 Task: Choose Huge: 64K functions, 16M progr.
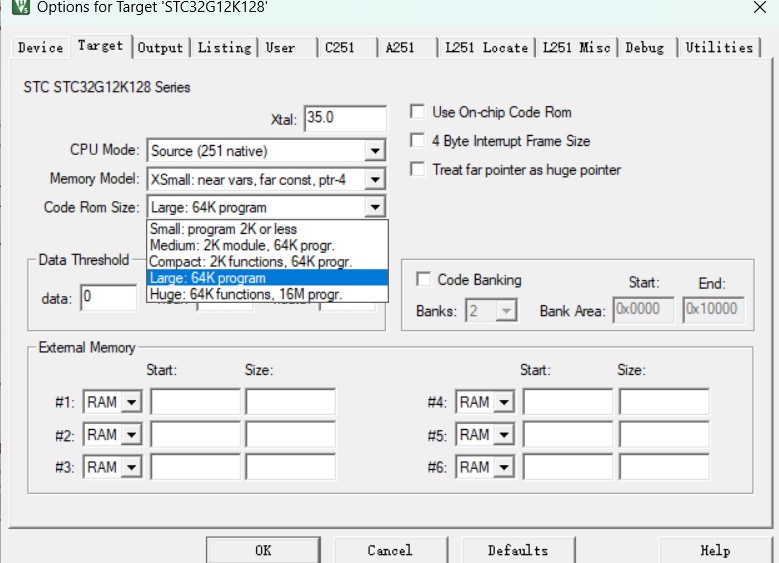pos(267,294)
